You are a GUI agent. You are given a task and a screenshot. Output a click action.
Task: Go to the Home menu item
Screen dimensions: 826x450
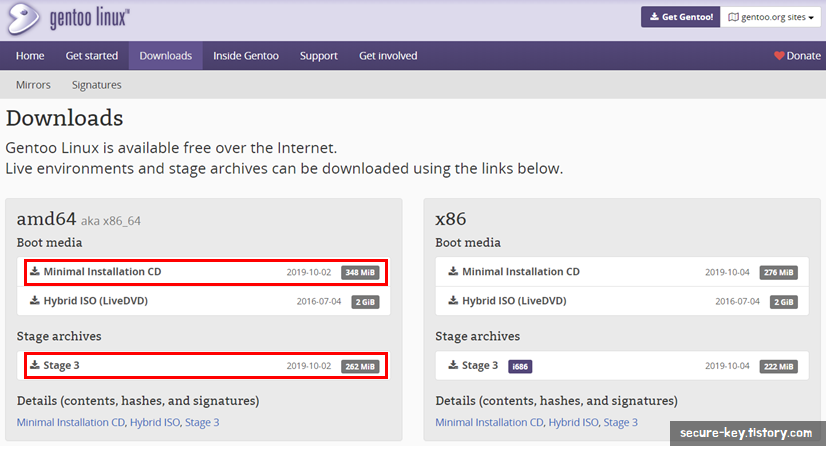(30, 56)
